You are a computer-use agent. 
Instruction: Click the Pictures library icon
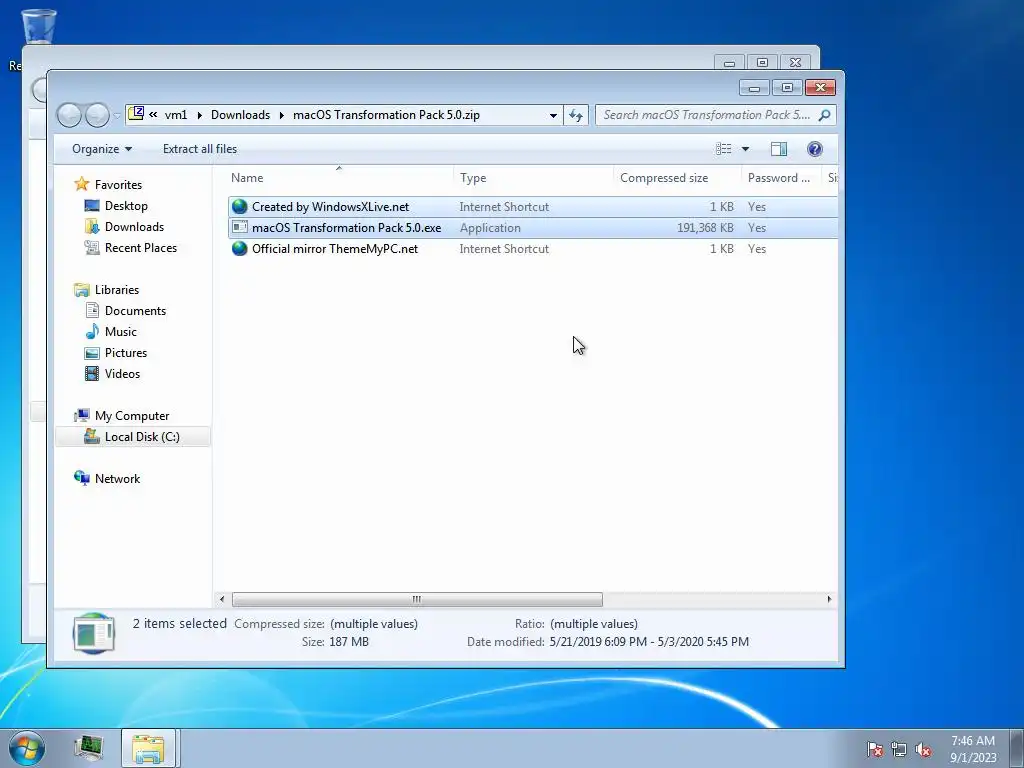[92, 353]
